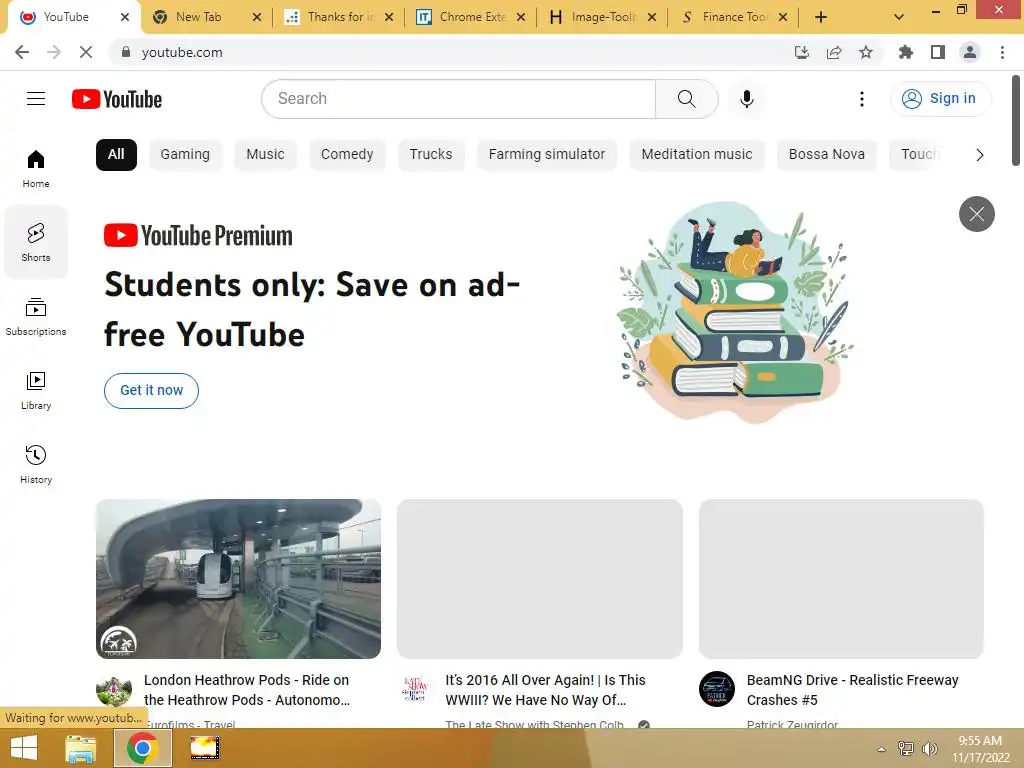Select the Comedy filter chip
The height and width of the screenshot is (768, 1024).
[347, 155]
